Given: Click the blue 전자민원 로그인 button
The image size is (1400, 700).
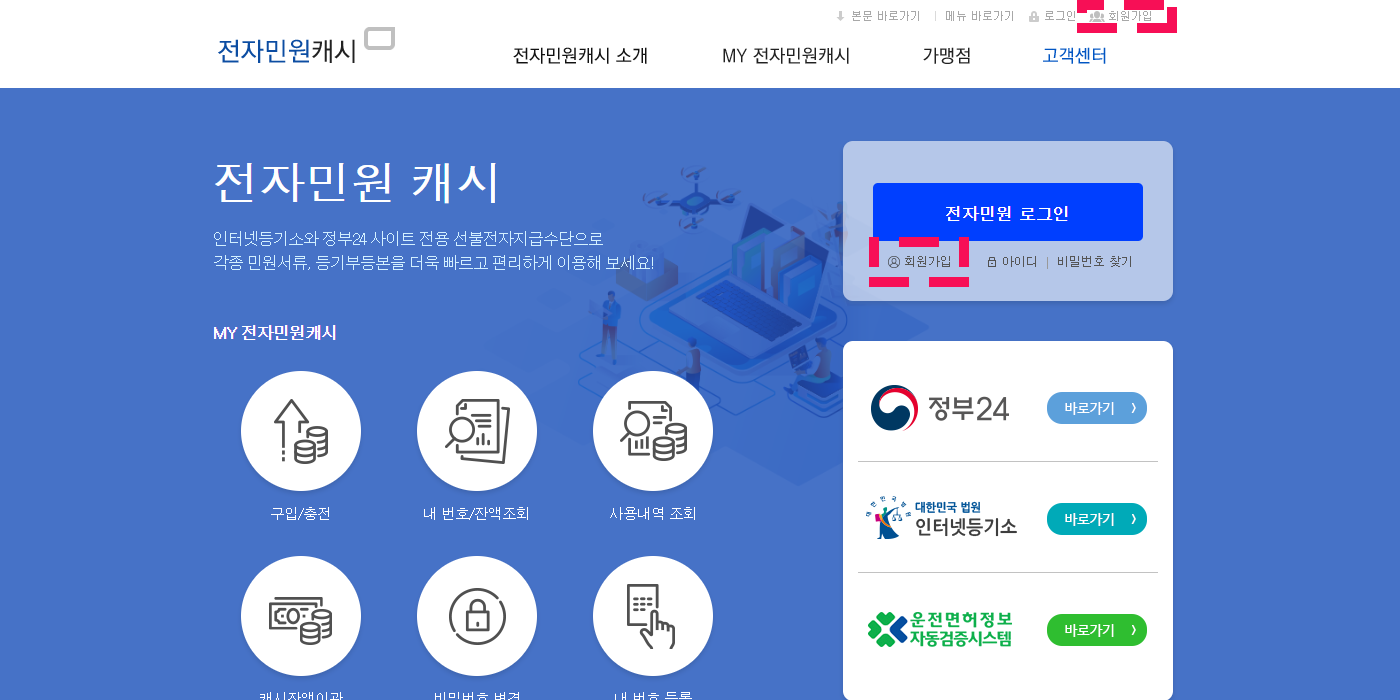Looking at the screenshot, I should pos(1008,212).
